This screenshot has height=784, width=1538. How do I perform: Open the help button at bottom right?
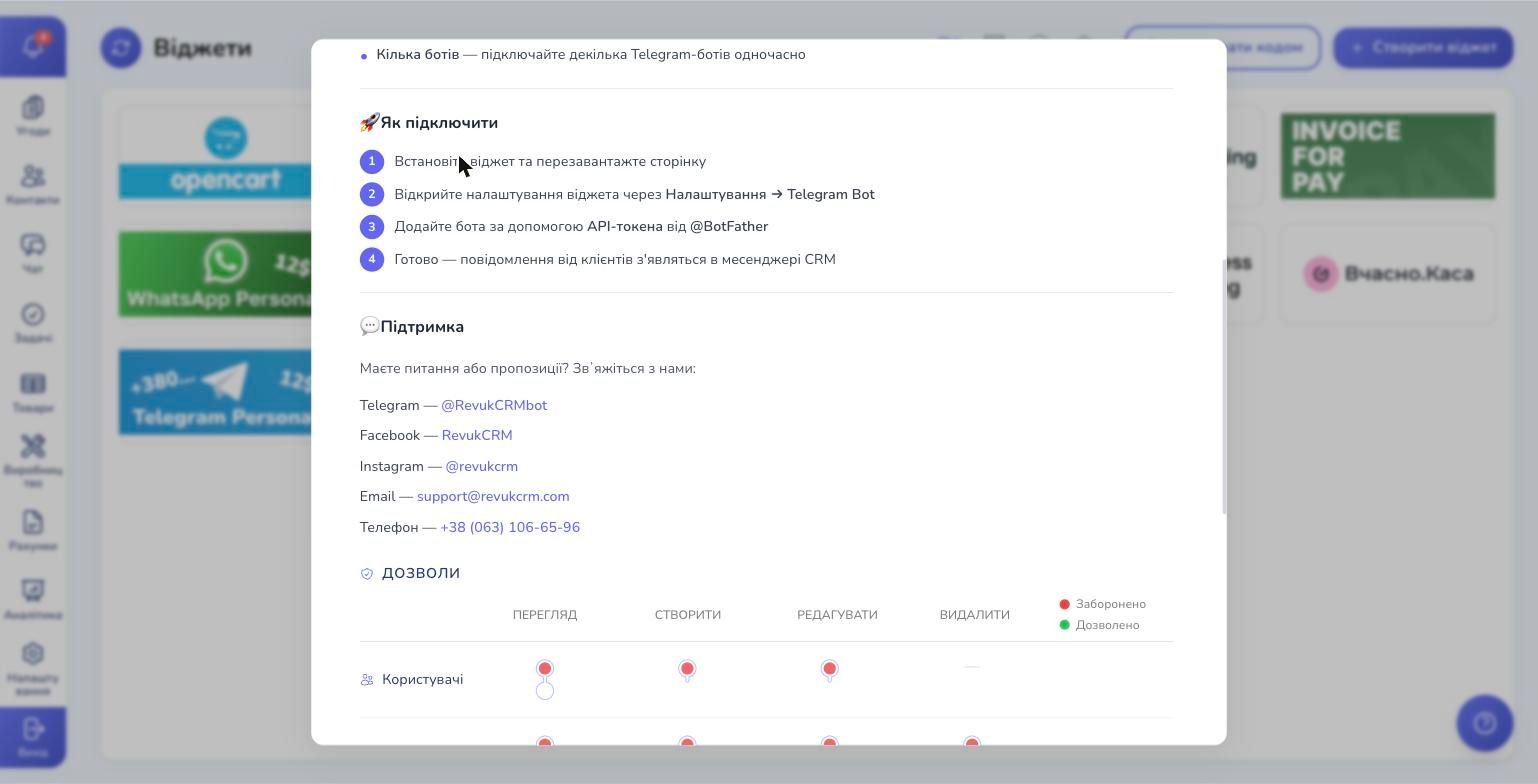click(x=1485, y=723)
